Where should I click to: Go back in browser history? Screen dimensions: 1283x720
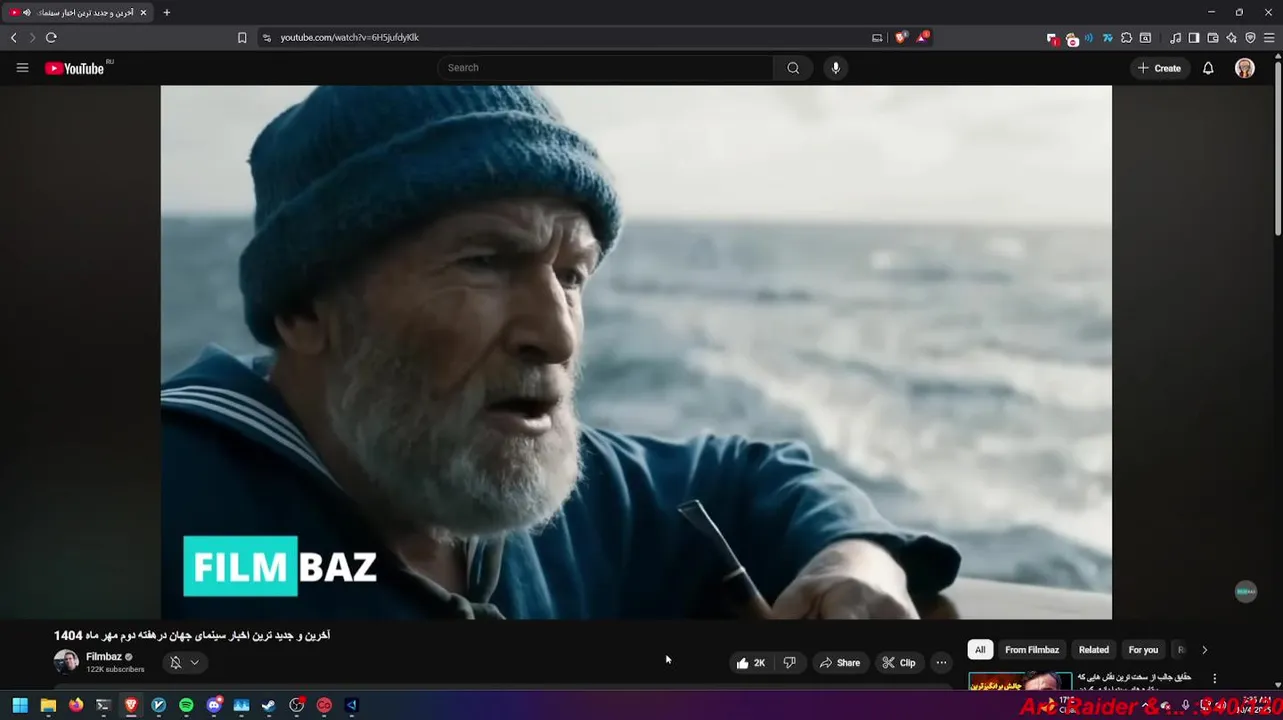[14, 38]
